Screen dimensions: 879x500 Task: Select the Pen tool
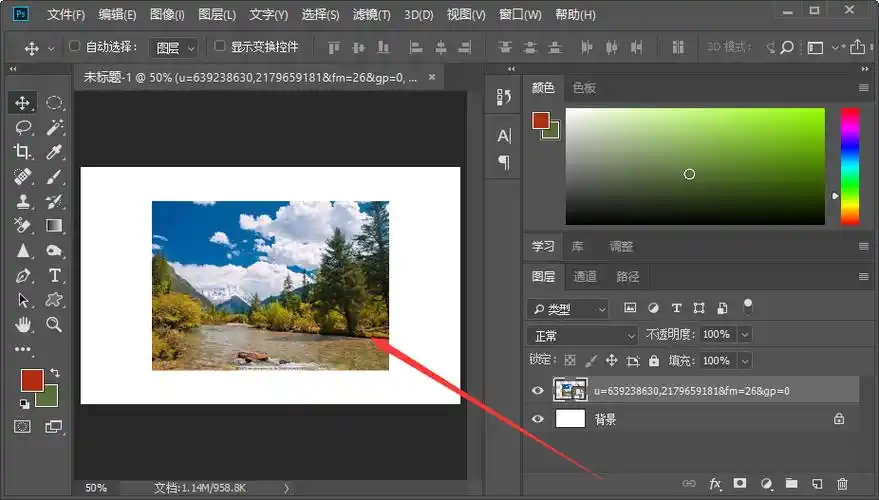coord(22,275)
